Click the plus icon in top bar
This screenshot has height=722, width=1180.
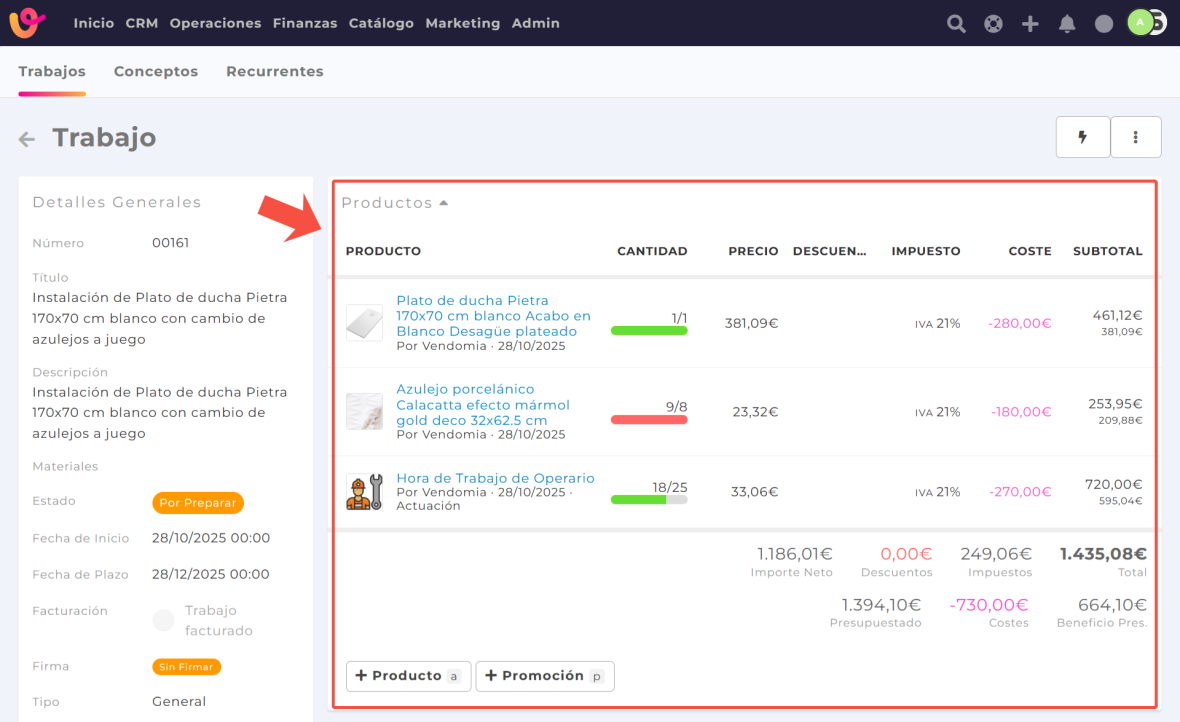1030,24
